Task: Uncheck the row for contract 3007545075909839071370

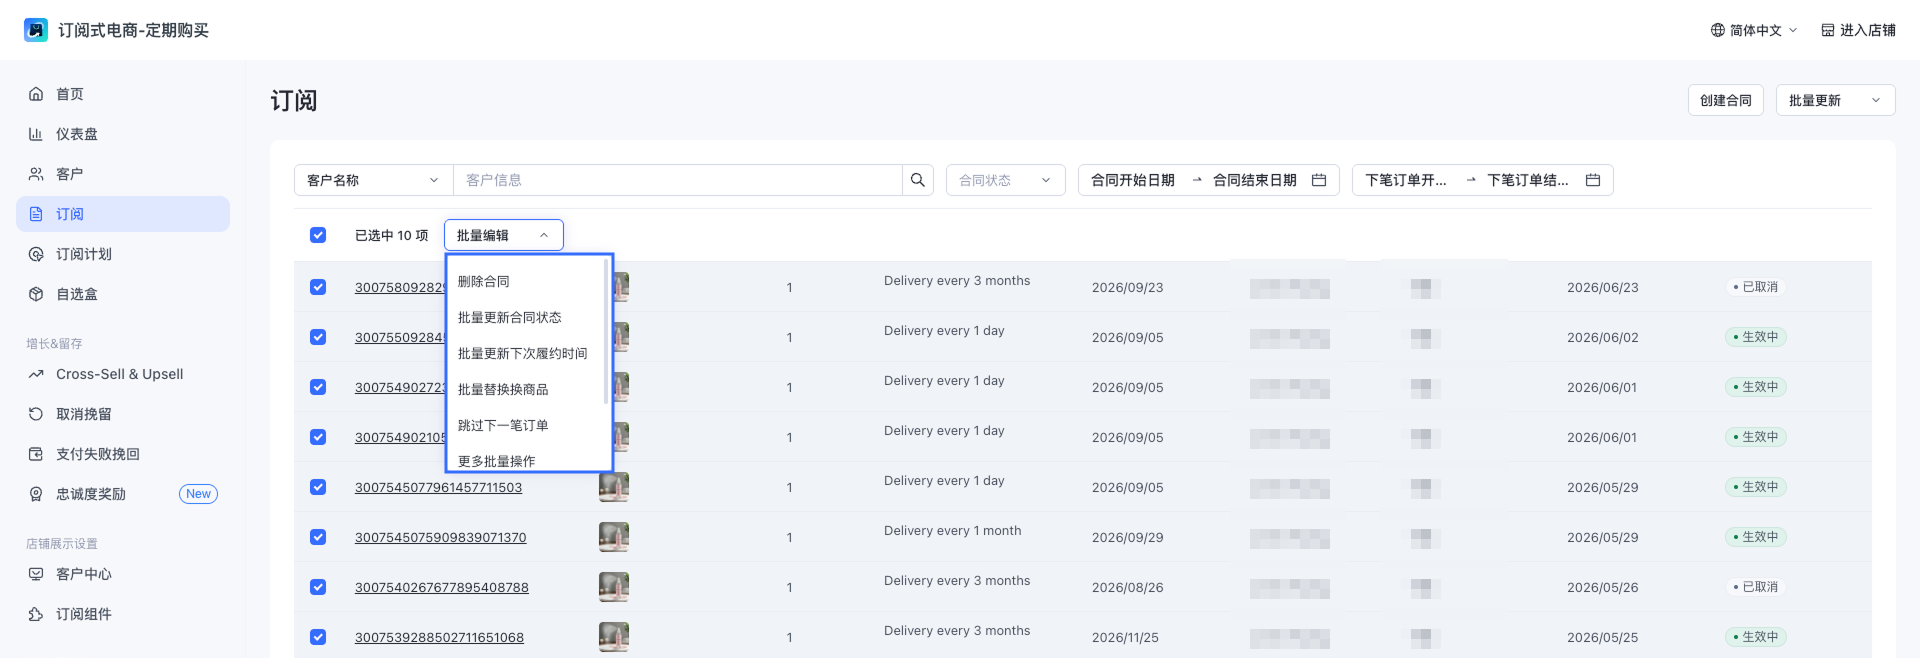Action: pyautogui.click(x=318, y=537)
